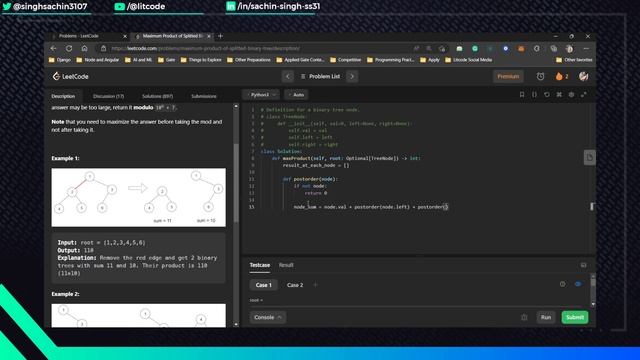The height and width of the screenshot is (360, 640).
Task: Open the browser profile avatar icon
Action: [569, 49]
